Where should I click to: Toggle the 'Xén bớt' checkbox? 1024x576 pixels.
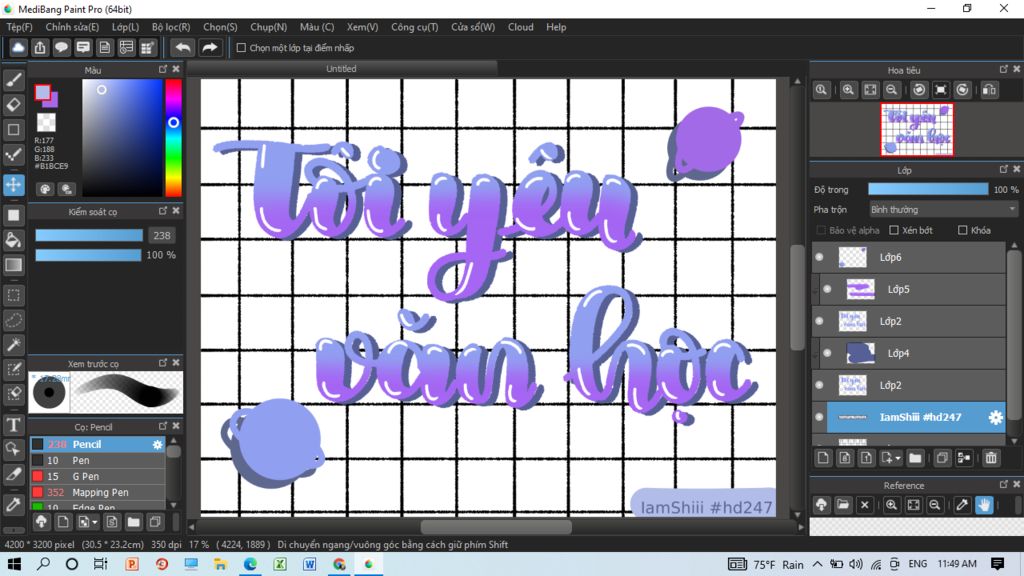894,230
